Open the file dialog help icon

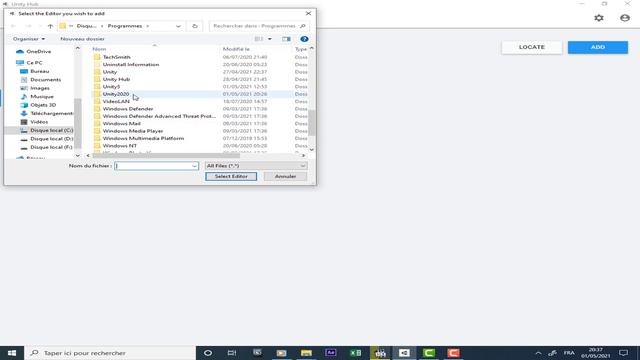304,39
